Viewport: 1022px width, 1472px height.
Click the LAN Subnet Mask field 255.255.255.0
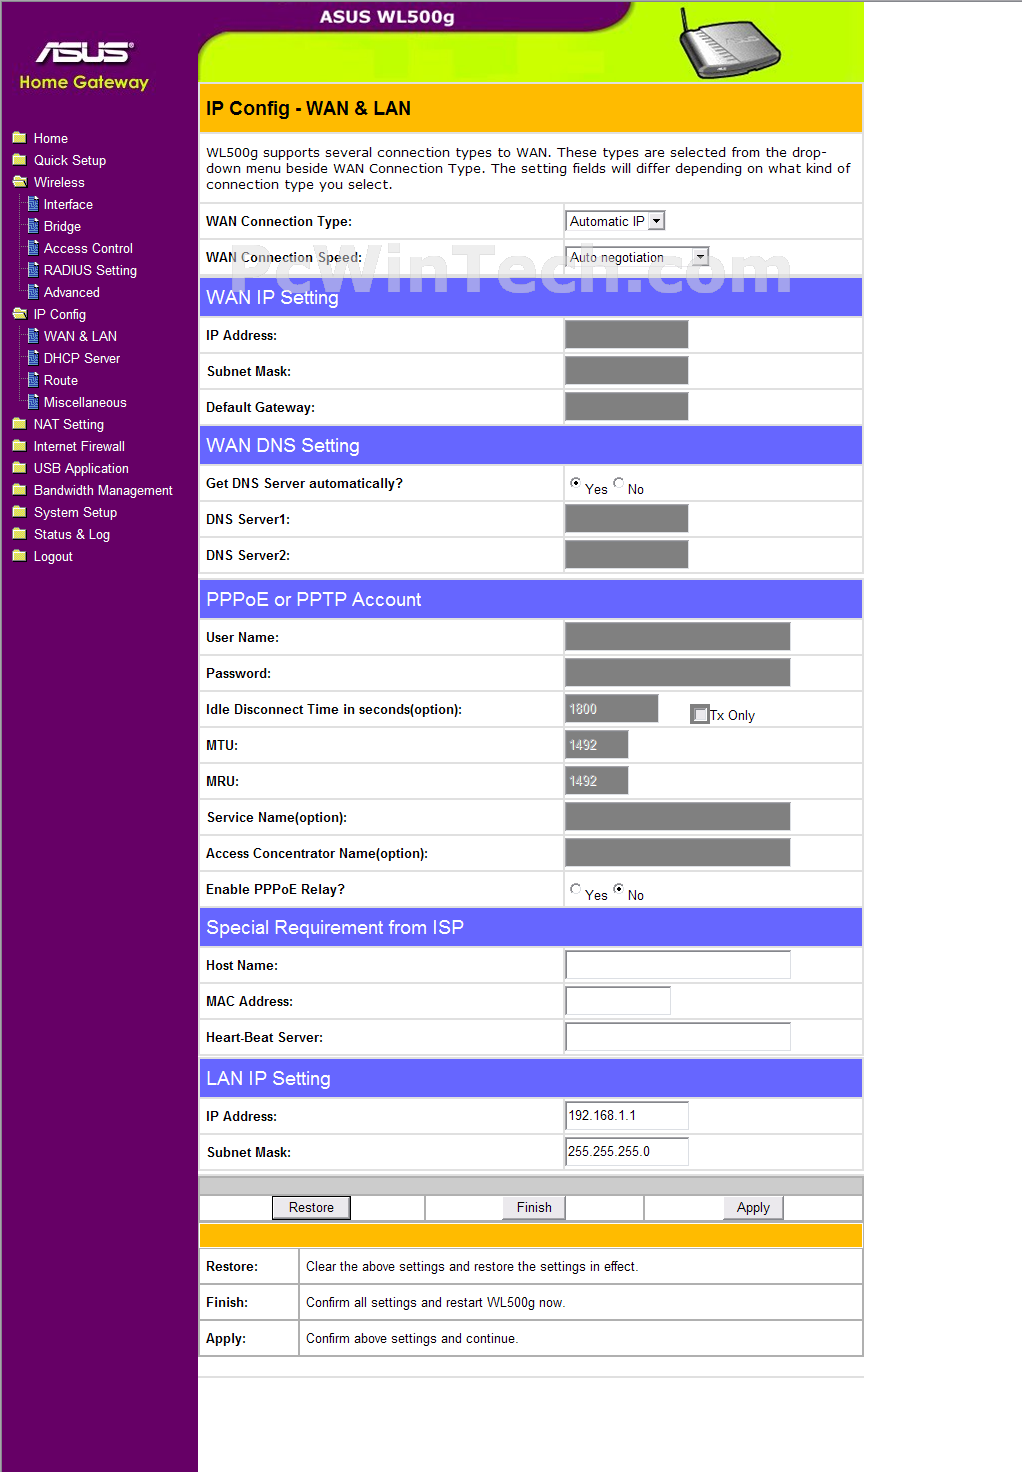(627, 1151)
